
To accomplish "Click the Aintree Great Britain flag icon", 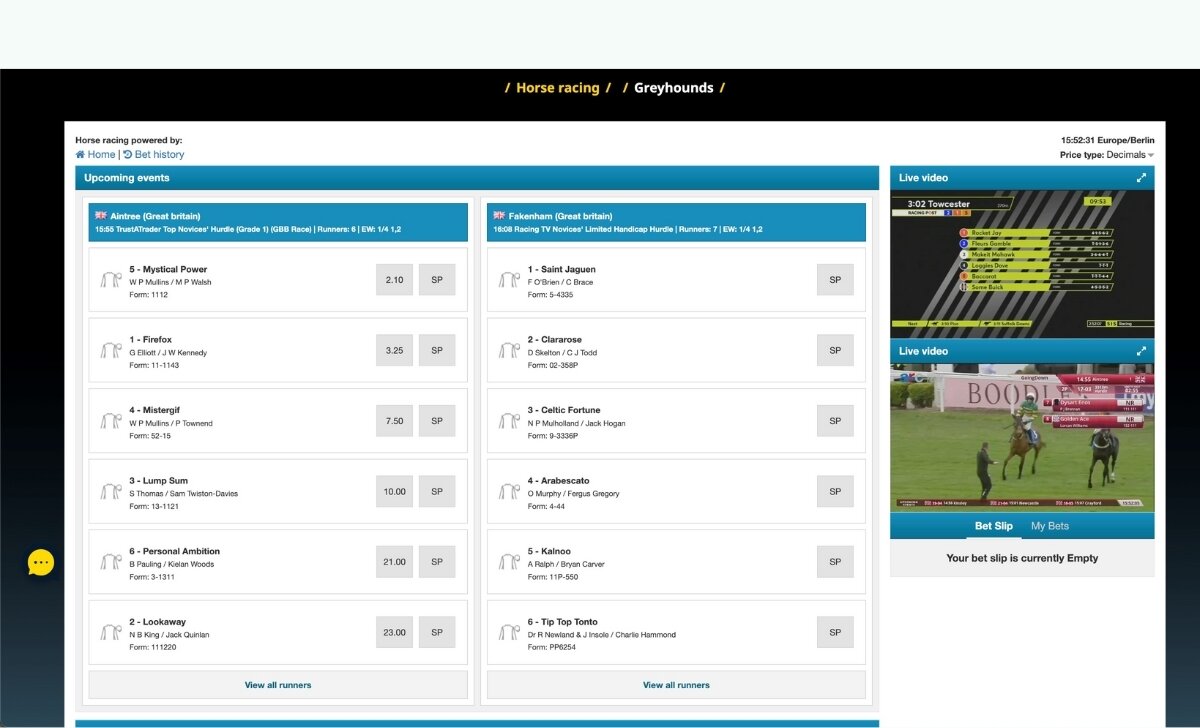I will pyautogui.click(x=100, y=215).
